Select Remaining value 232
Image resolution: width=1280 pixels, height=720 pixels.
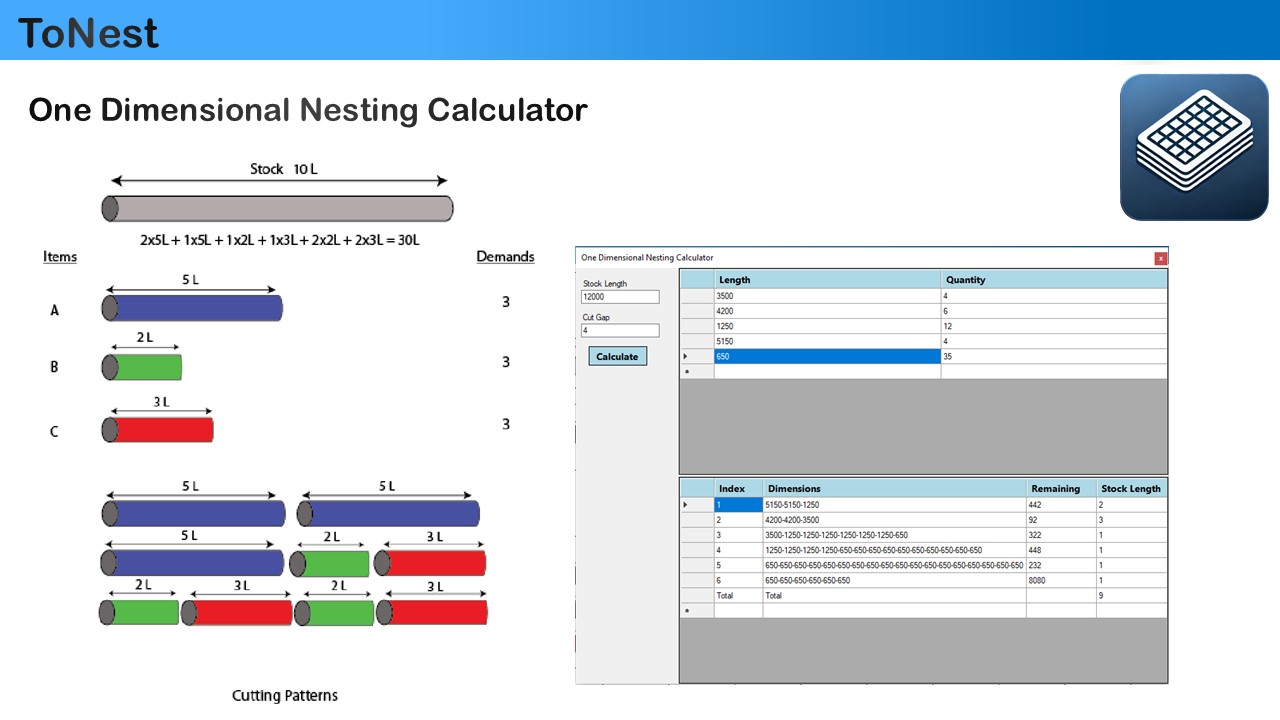coord(1061,565)
